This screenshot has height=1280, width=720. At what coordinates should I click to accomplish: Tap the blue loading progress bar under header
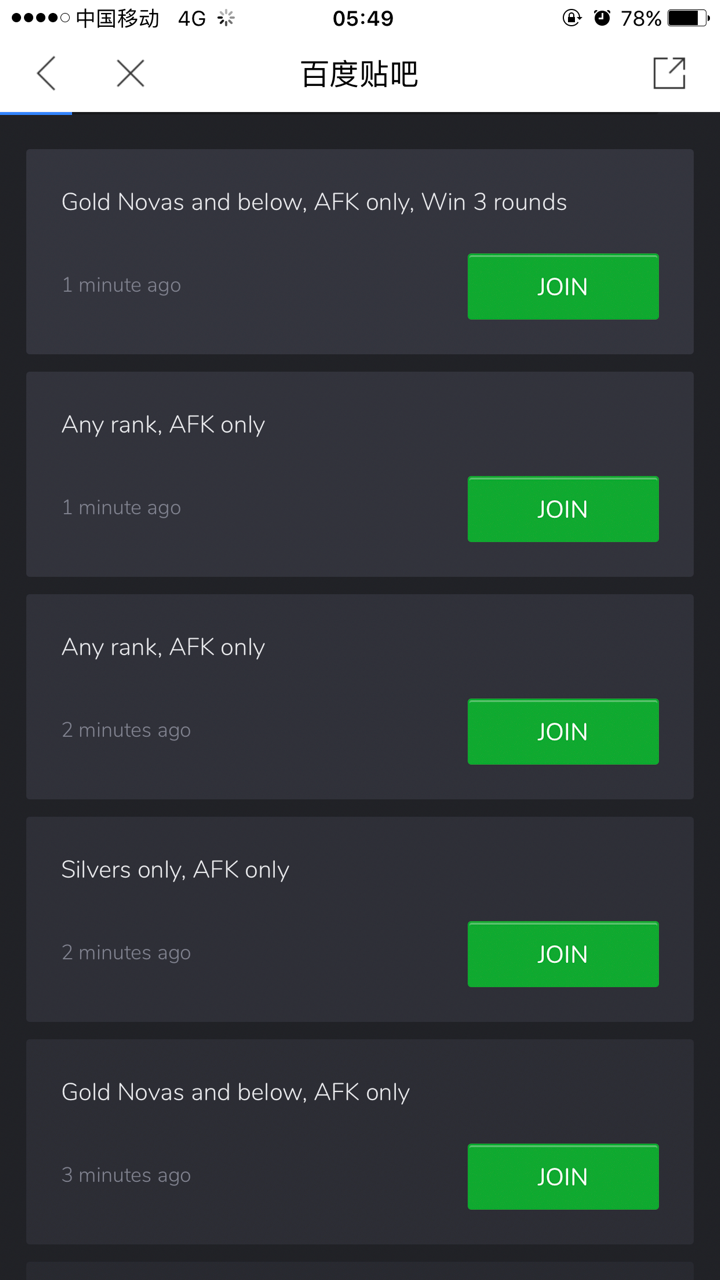36,113
